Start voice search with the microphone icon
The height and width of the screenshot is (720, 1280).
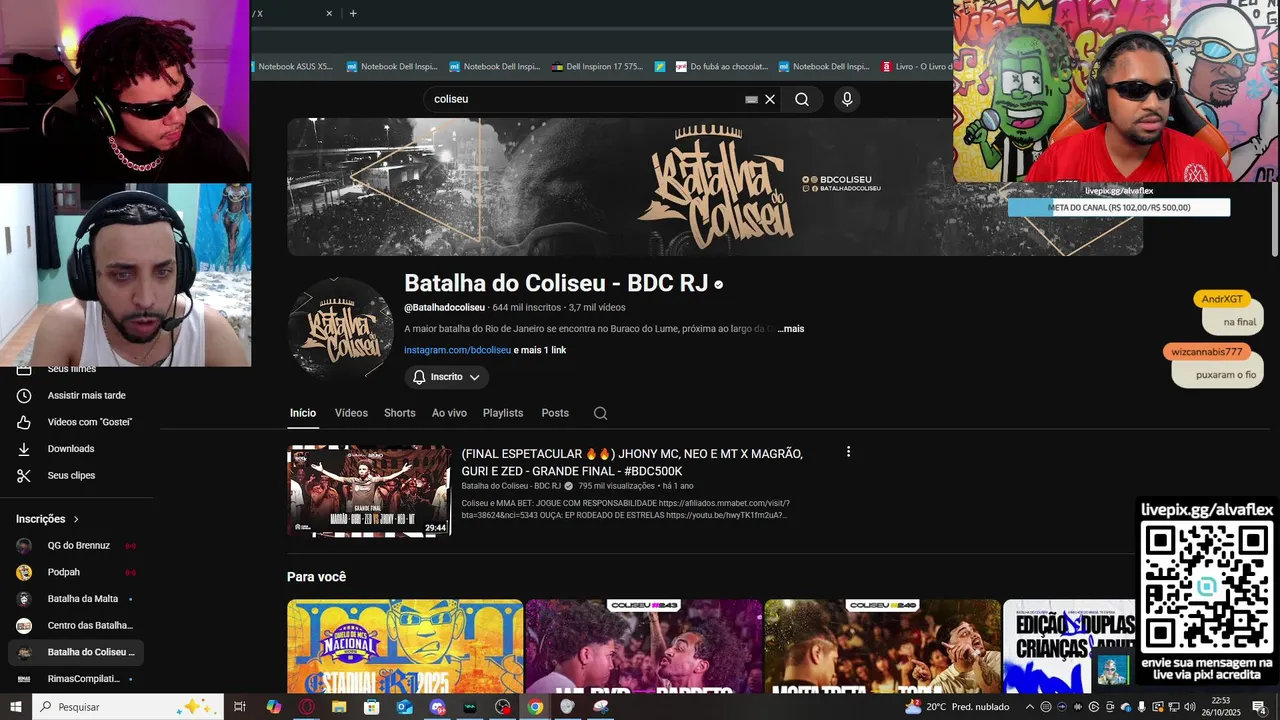(x=847, y=99)
